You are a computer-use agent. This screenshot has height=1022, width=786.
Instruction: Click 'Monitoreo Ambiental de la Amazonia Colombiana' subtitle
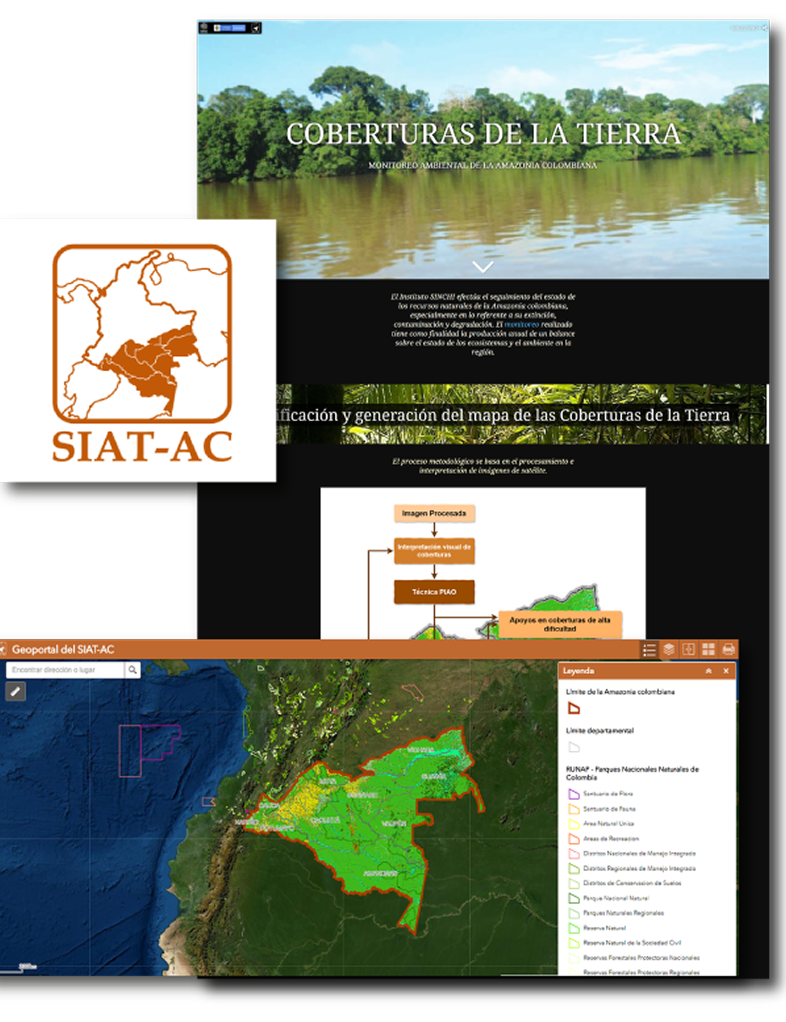(x=483, y=166)
